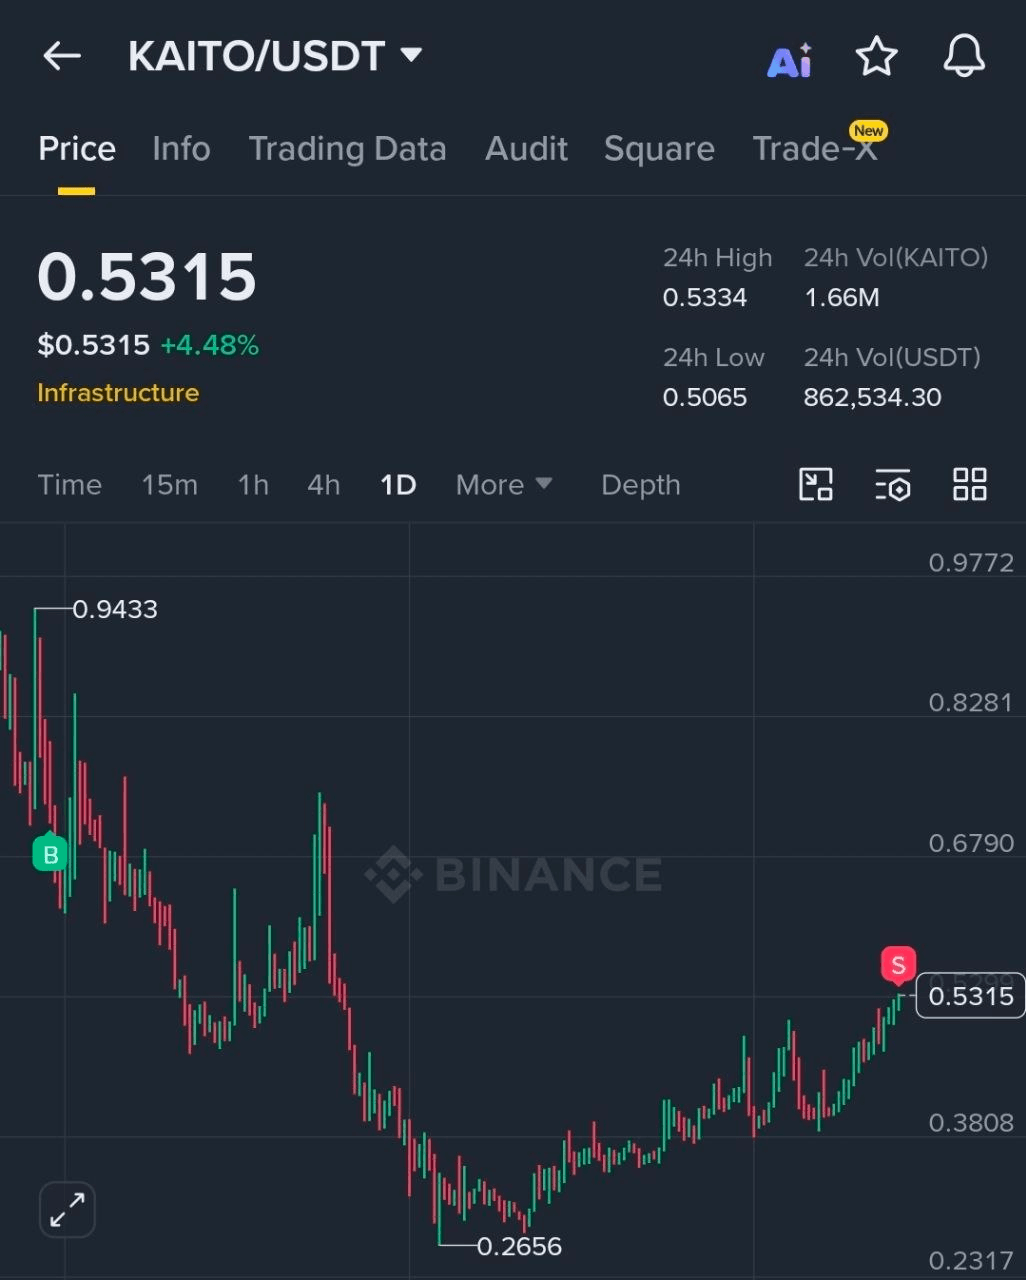The height and width of the screenshot is (1280, 1026).
Task: Go back with the left arrow
Action: (x=62, y=56)
